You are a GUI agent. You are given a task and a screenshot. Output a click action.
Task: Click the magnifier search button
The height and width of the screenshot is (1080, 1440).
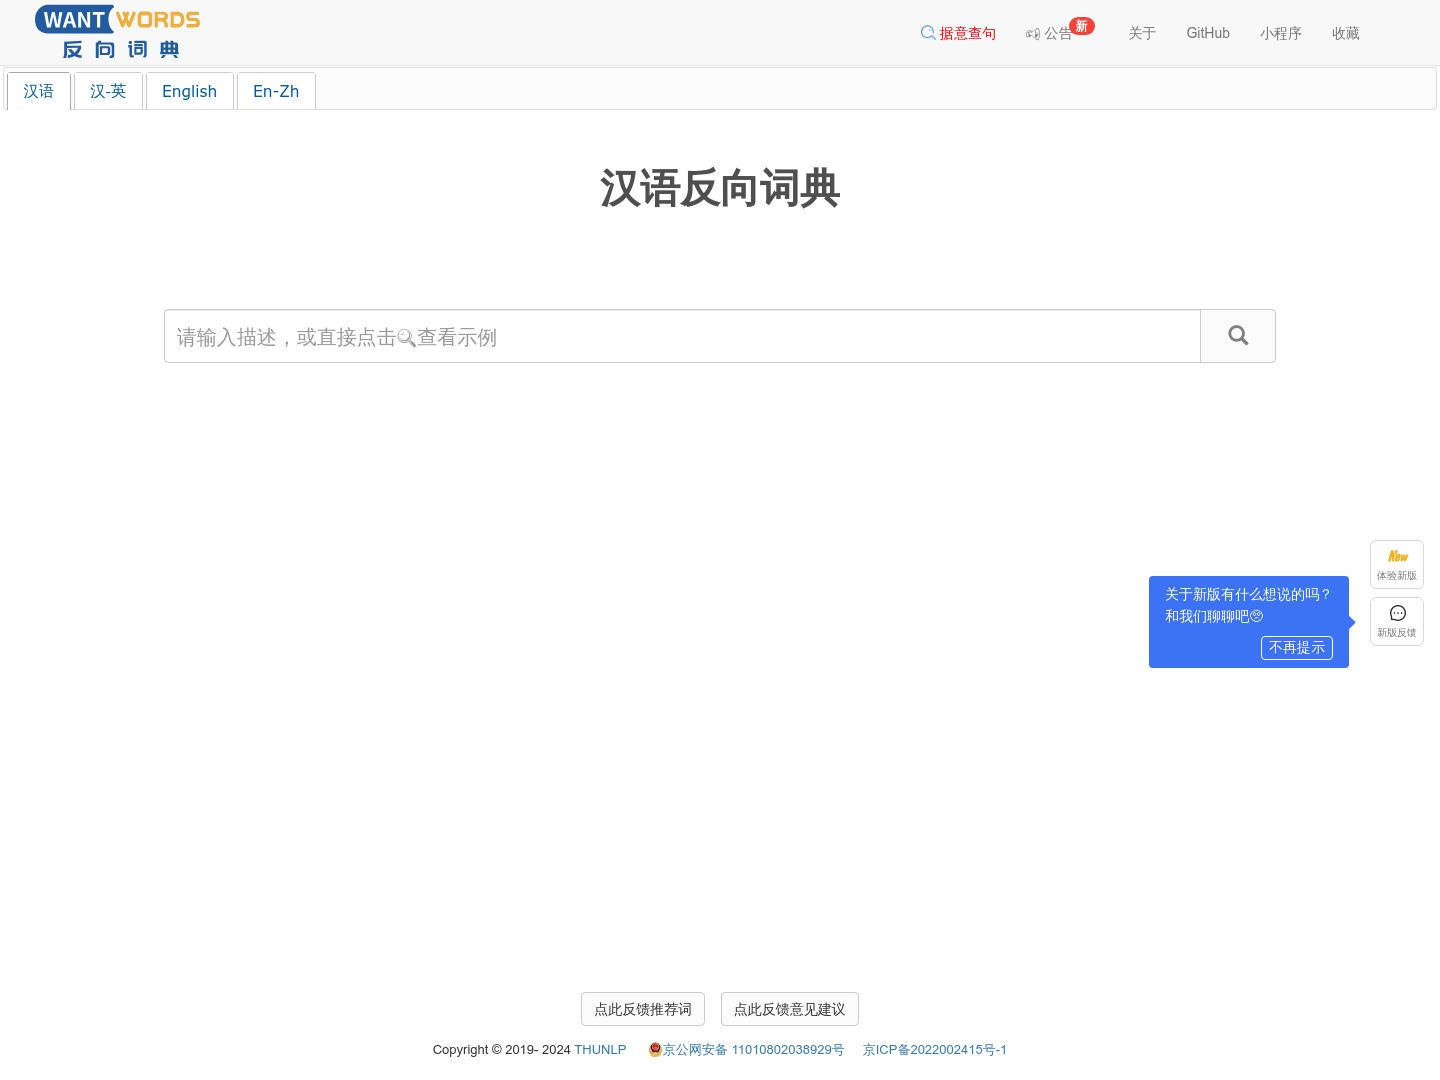tap(1238, 336)
